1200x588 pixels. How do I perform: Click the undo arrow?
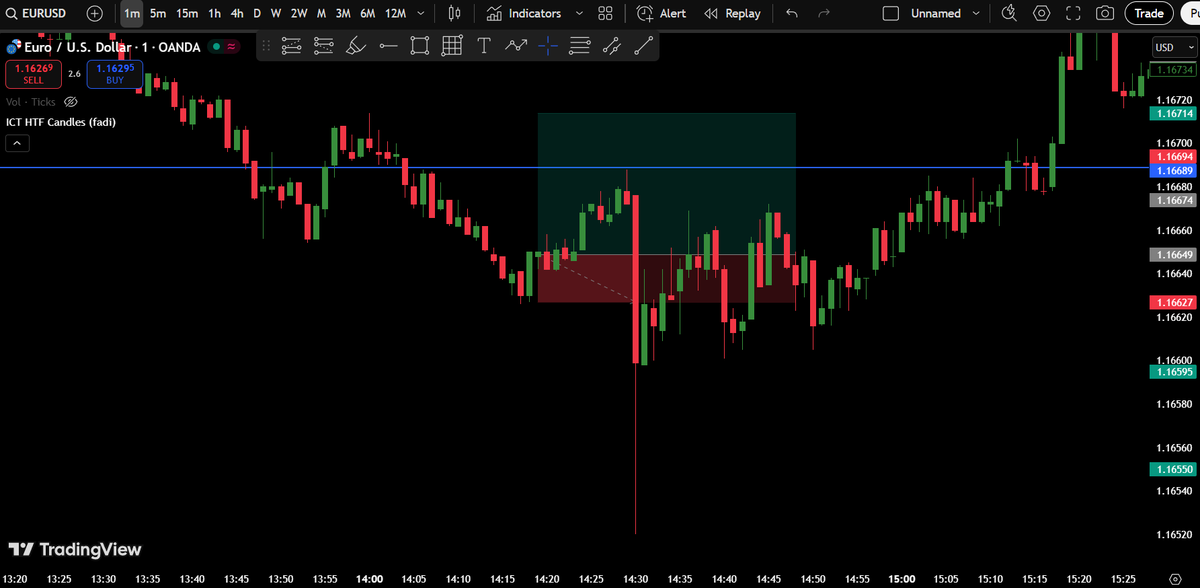[x=791, y=13]
